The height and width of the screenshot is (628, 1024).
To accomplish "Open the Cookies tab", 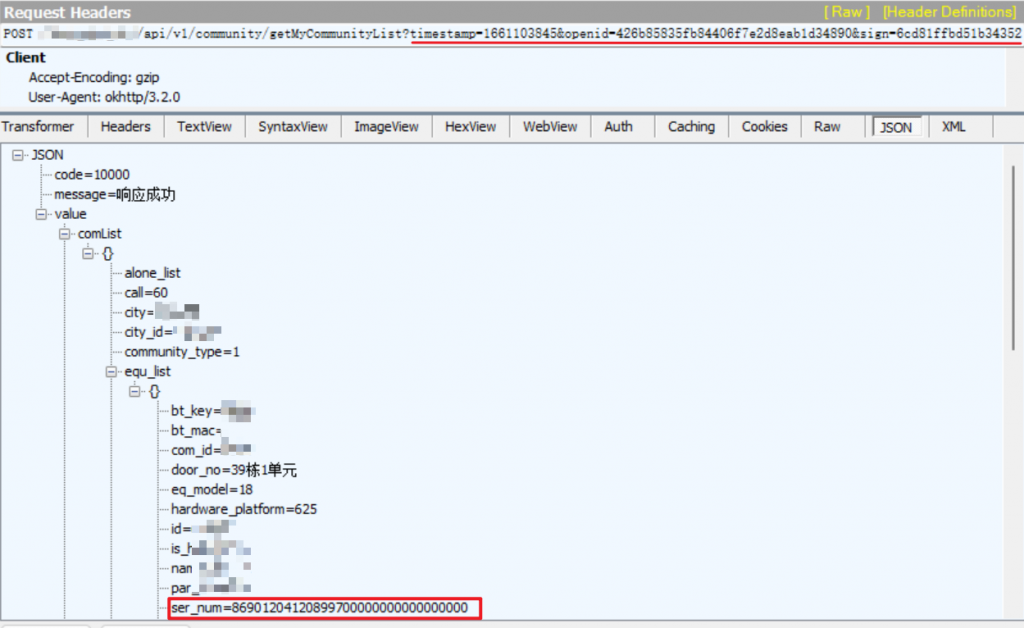I will (x=764, y=127).
